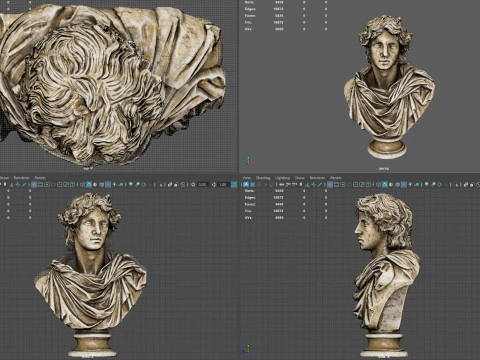
Task: Use default material in front view toolbar
Action: pos(95,184)
